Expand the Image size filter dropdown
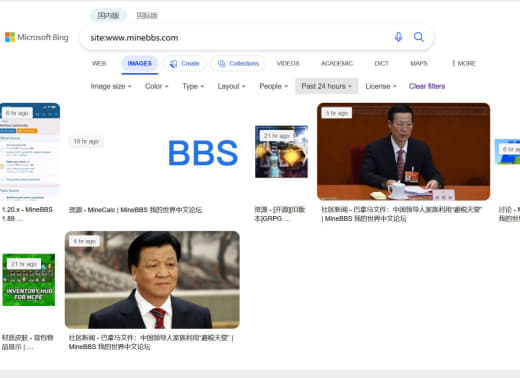This screenshot has width=520, height=378. click(x=111, y=86)
